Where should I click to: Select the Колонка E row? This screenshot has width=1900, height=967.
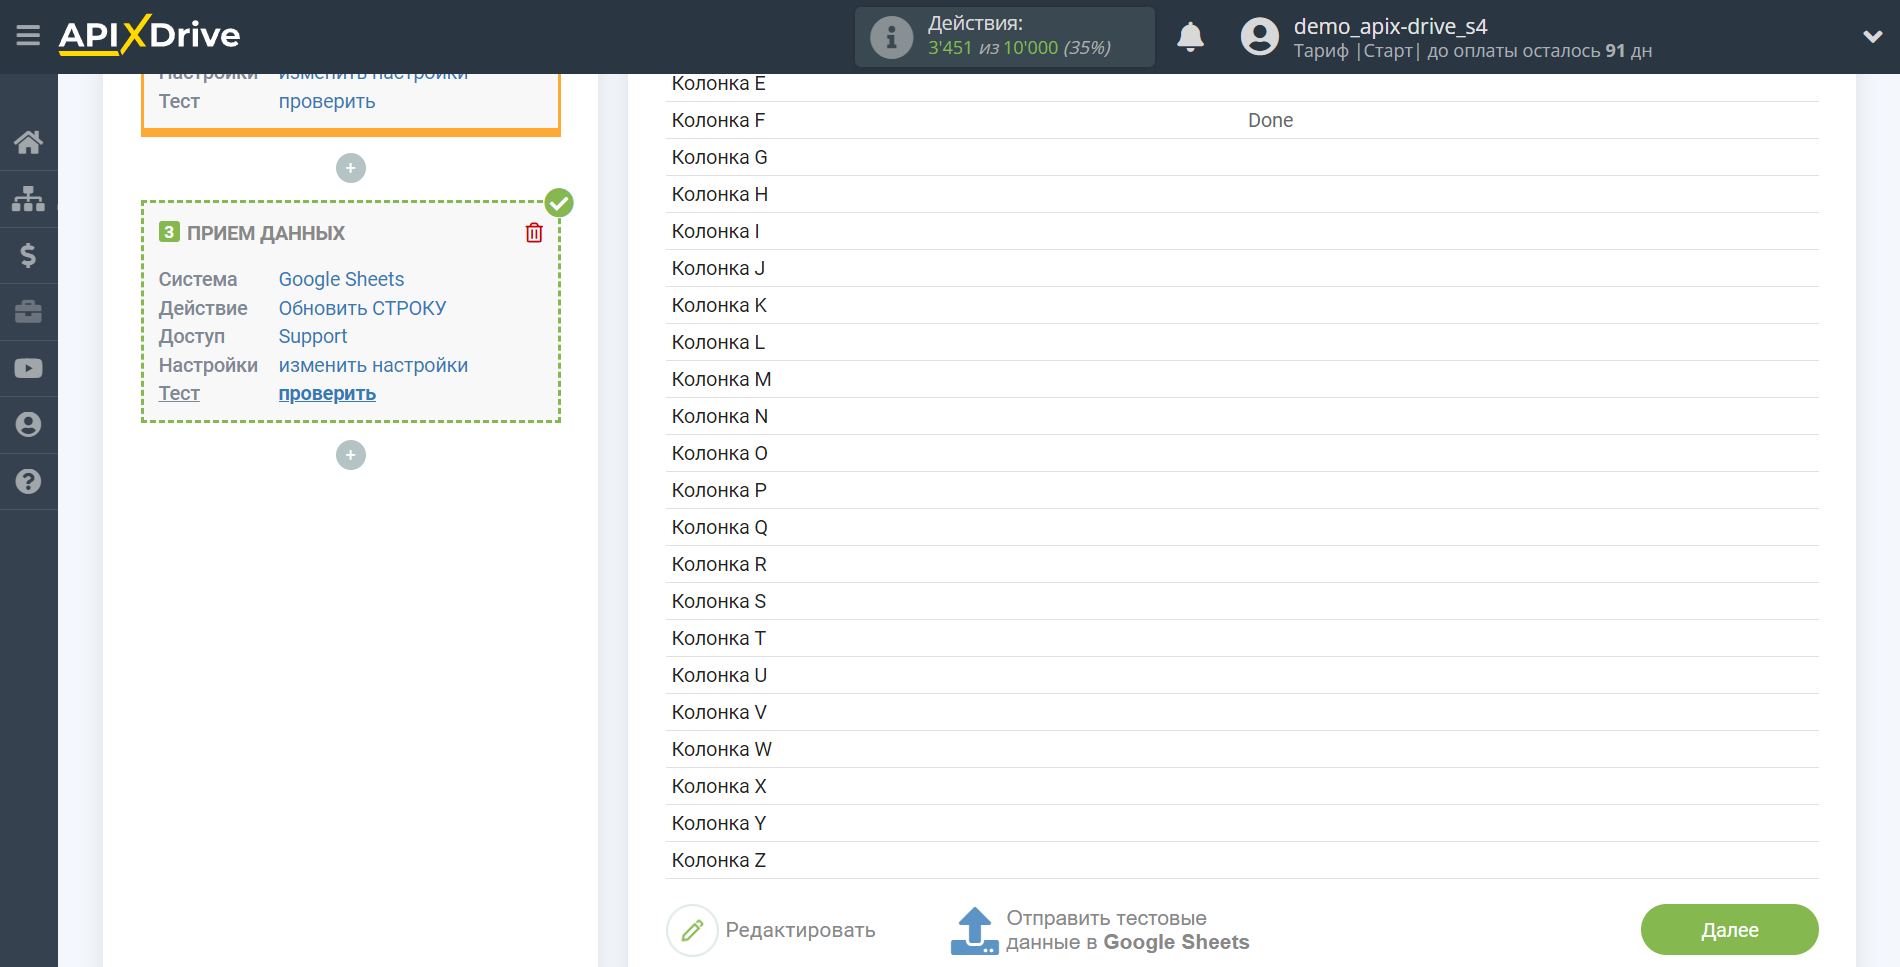pyautogui.click(x=1242, y=87)
